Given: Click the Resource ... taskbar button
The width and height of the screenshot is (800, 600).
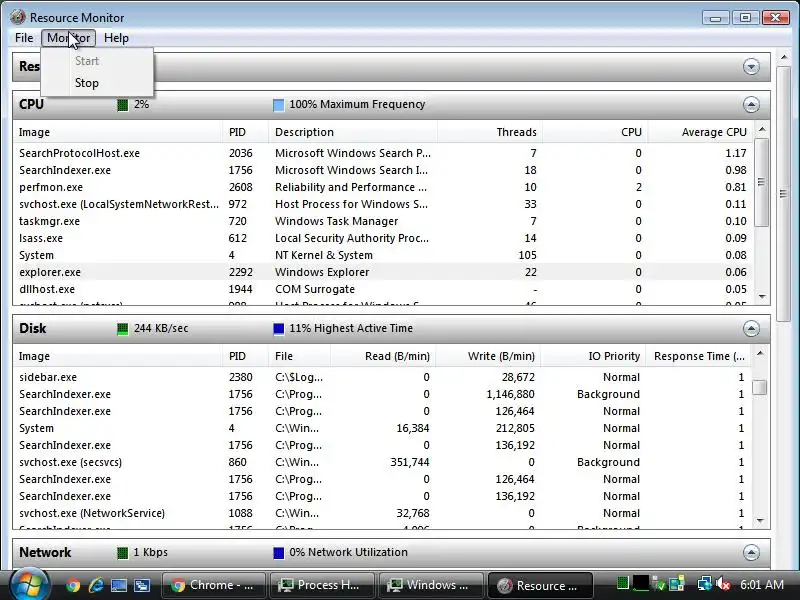Looking at the screenshot, I should pyautogui.click(x=540, y=585).
